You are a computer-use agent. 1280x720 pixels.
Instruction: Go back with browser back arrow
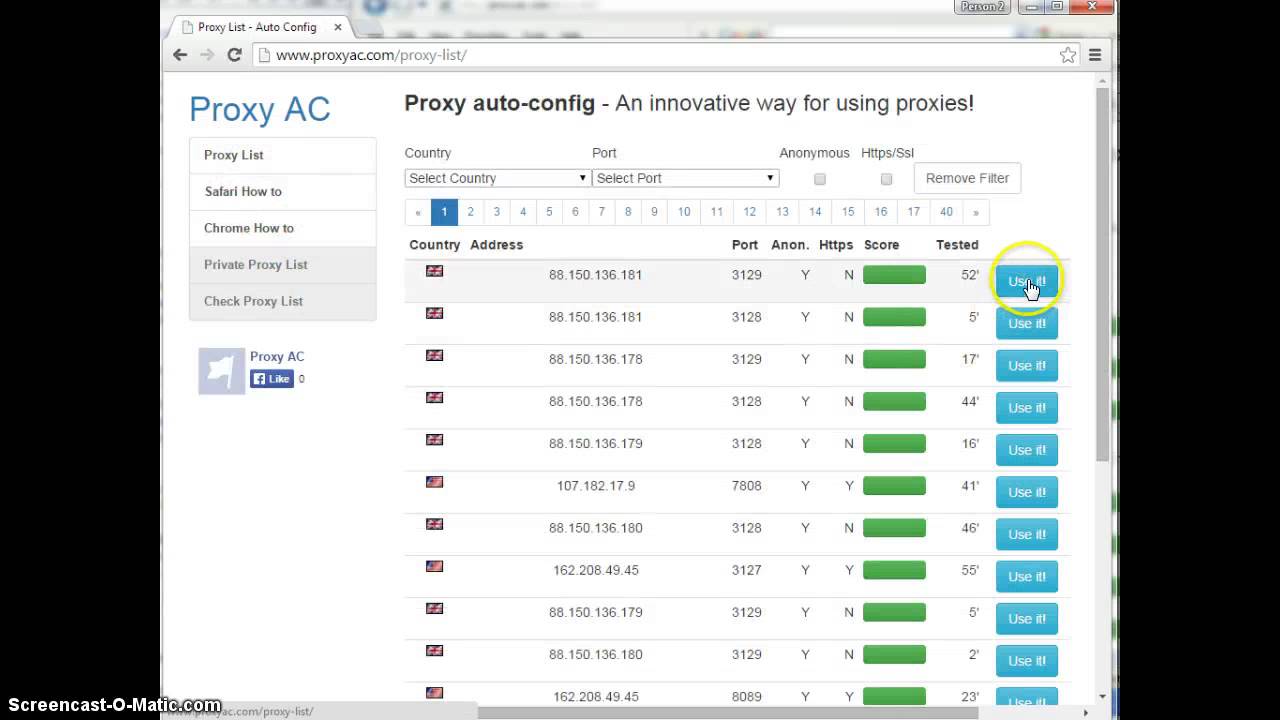pyautogui.click(x=180, y=55)
